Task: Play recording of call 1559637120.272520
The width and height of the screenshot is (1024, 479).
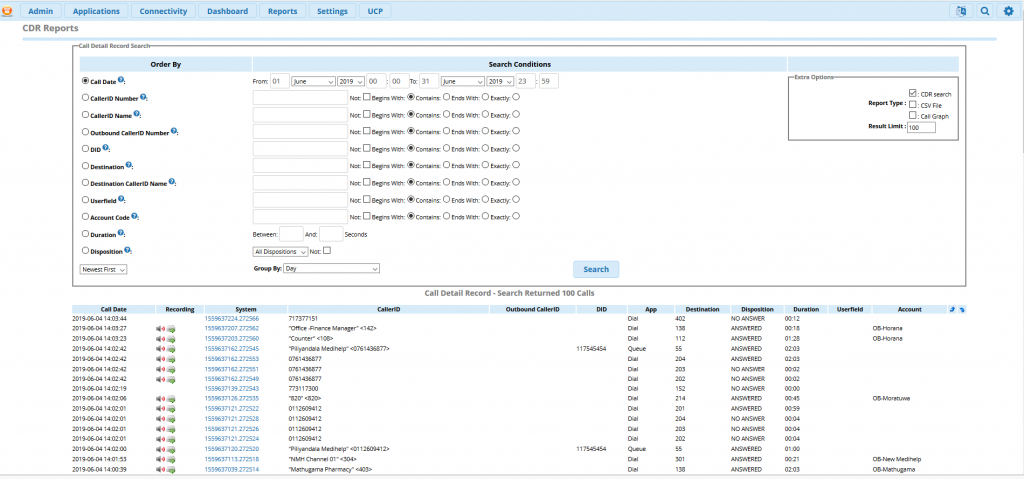Action: click(x=161, y=450)
